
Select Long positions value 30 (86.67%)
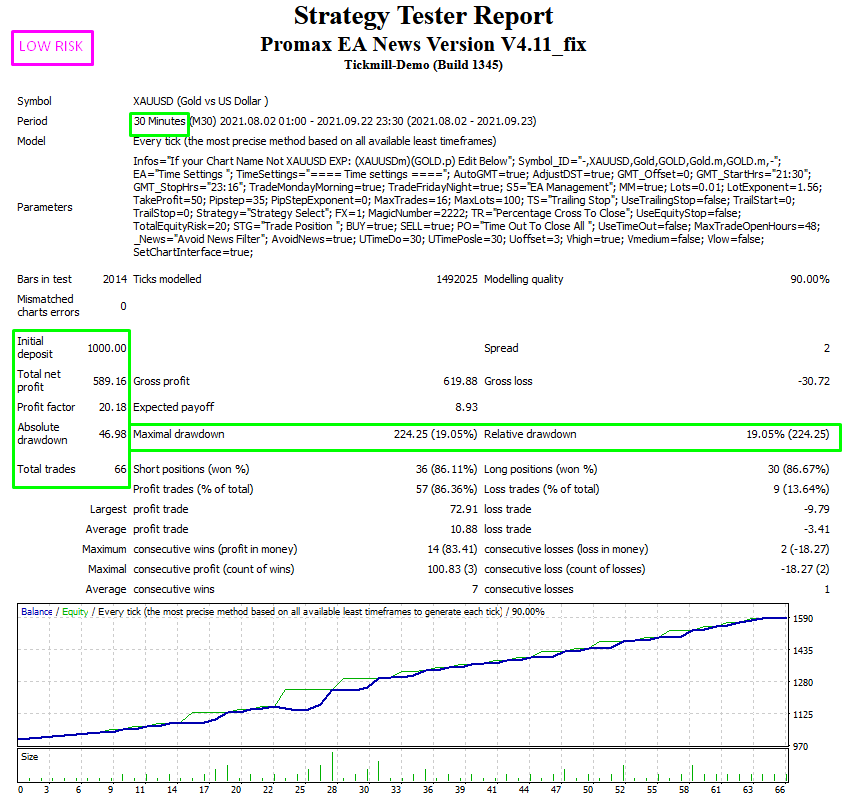click(x=798, y=469)
